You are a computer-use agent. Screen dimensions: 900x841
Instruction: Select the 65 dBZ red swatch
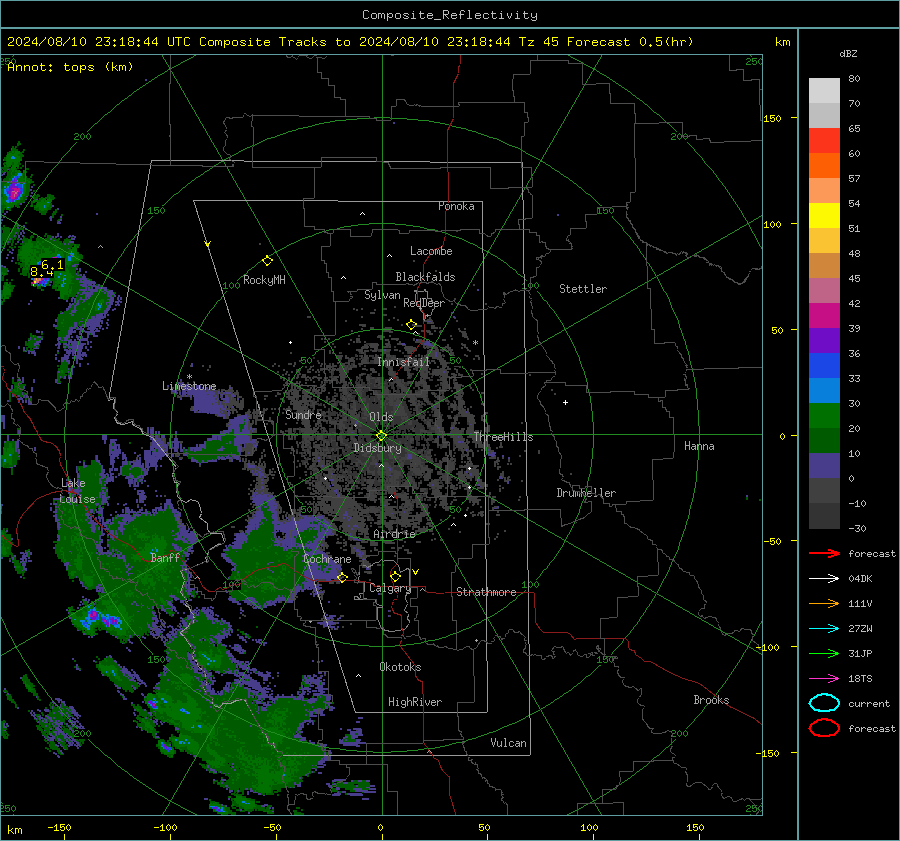coord(824,141)
